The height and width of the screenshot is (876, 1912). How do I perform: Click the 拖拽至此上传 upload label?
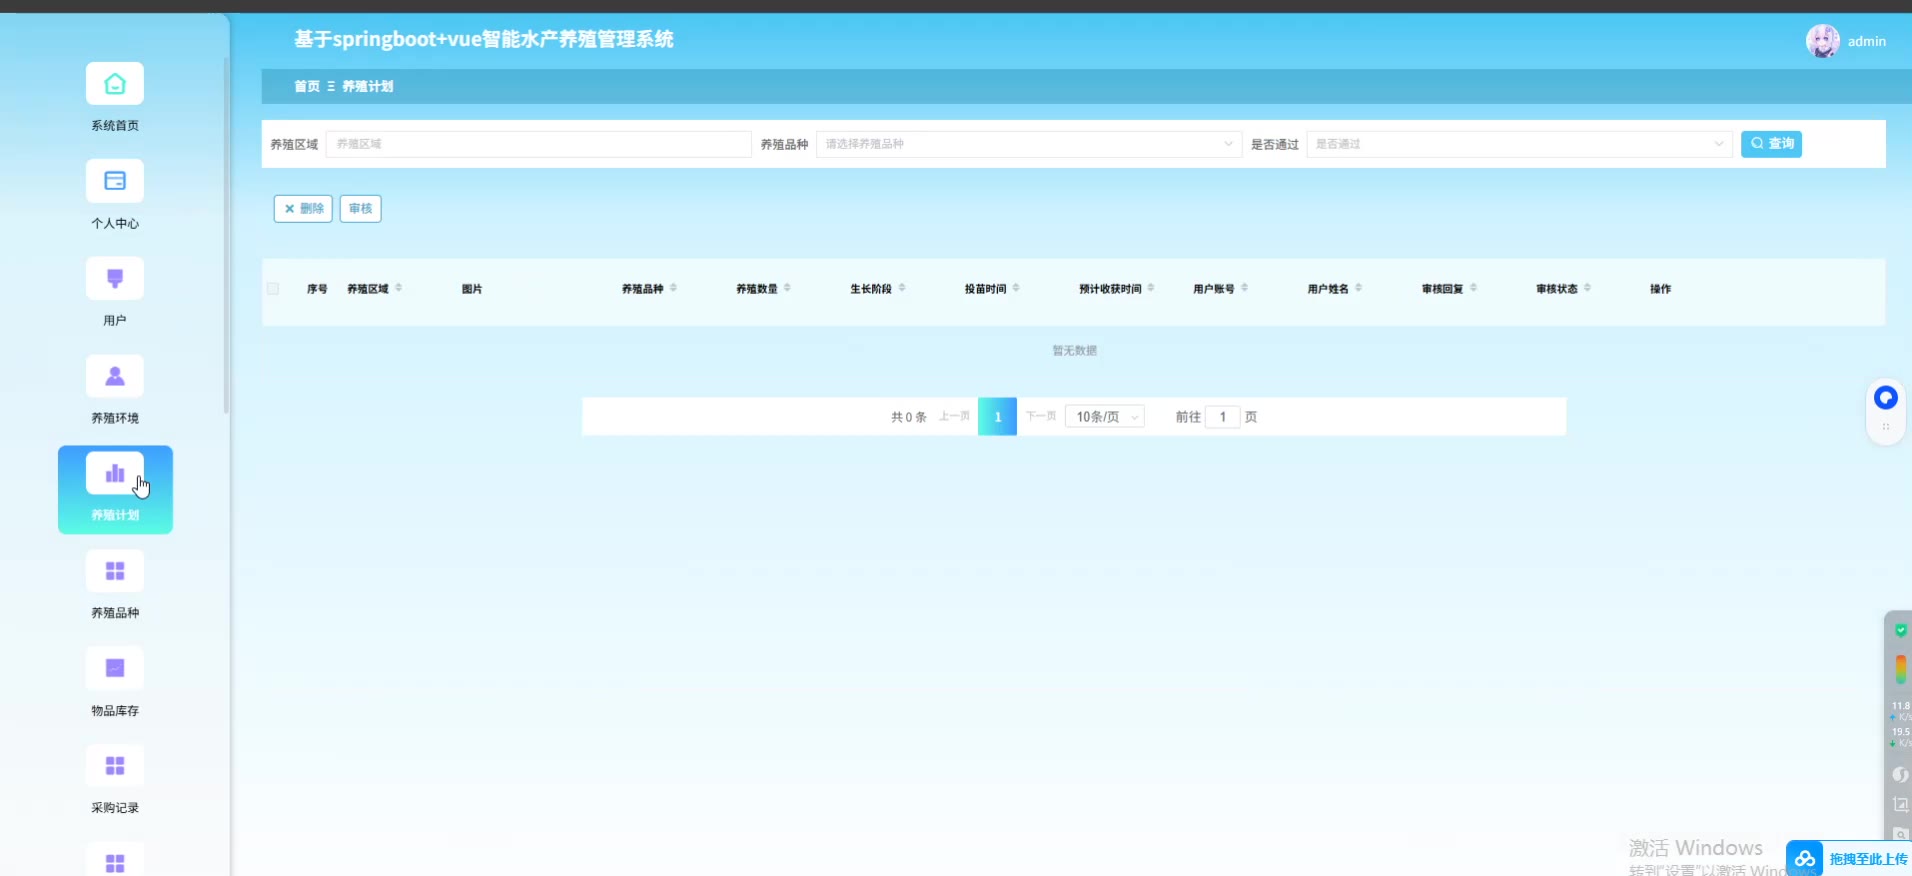[1868, 859]
